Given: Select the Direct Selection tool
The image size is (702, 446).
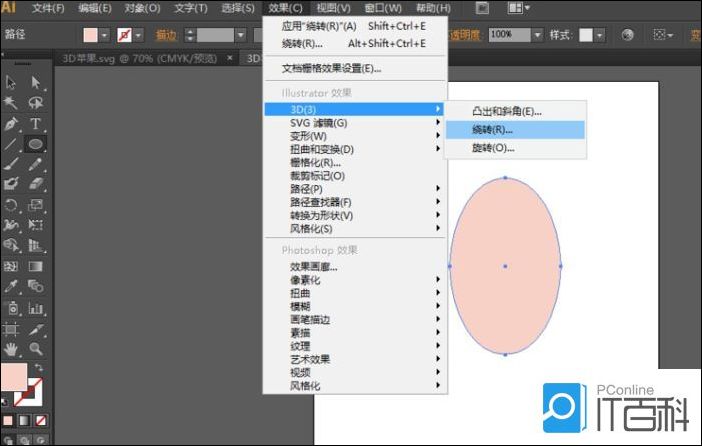Looking at the screenshot, I should 35,83.
